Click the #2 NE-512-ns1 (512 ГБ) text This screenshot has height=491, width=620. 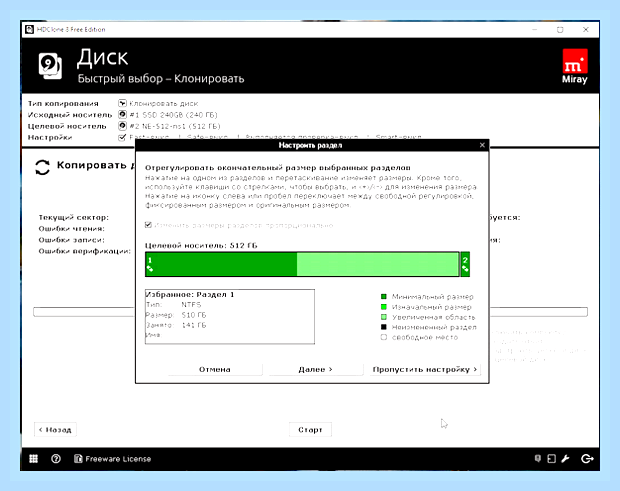click(x=175, y=127)
